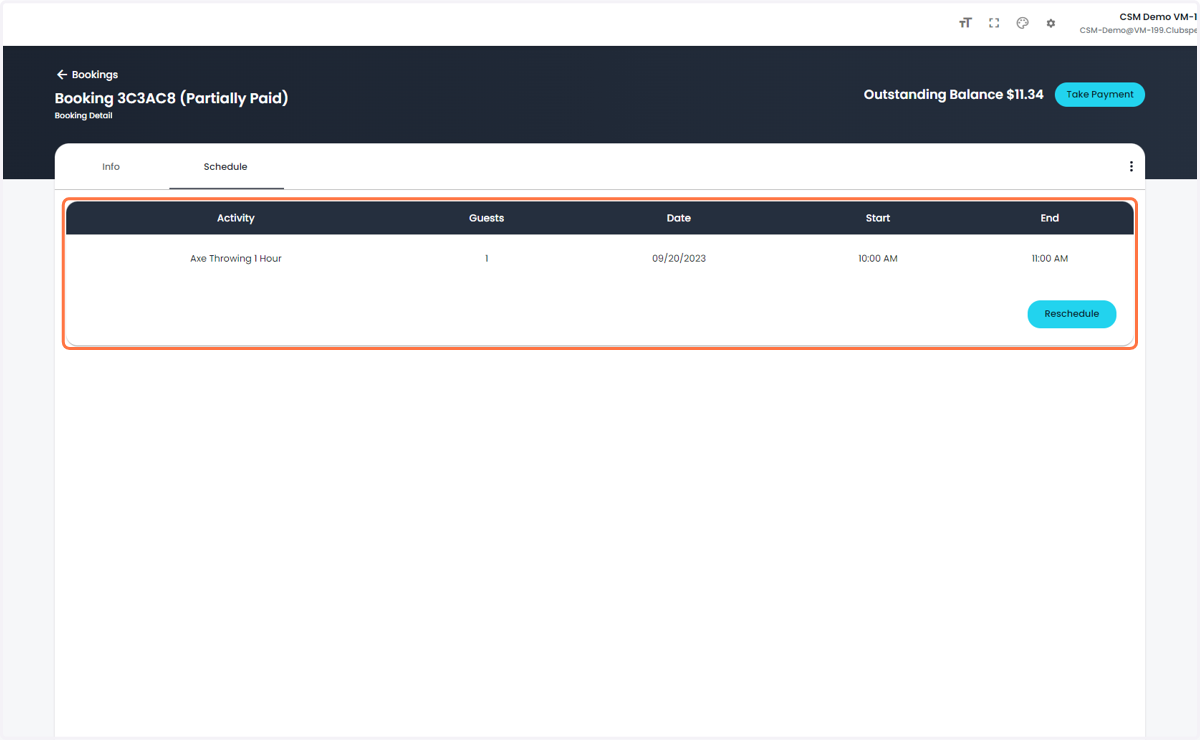
Task: Click the Outstanding Balance $11.34 text
Action: [953, 95]
